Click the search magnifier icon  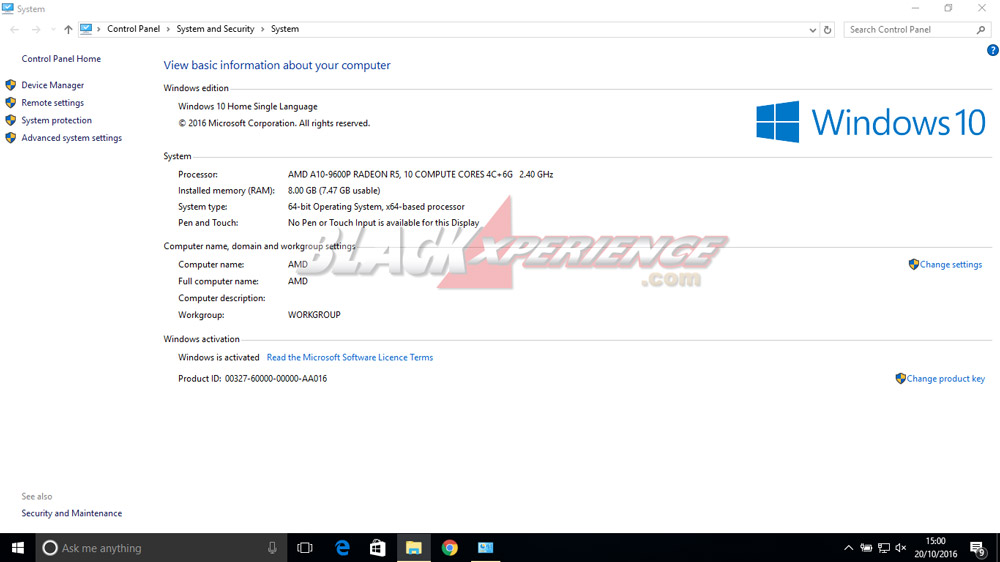coord(981,29)
